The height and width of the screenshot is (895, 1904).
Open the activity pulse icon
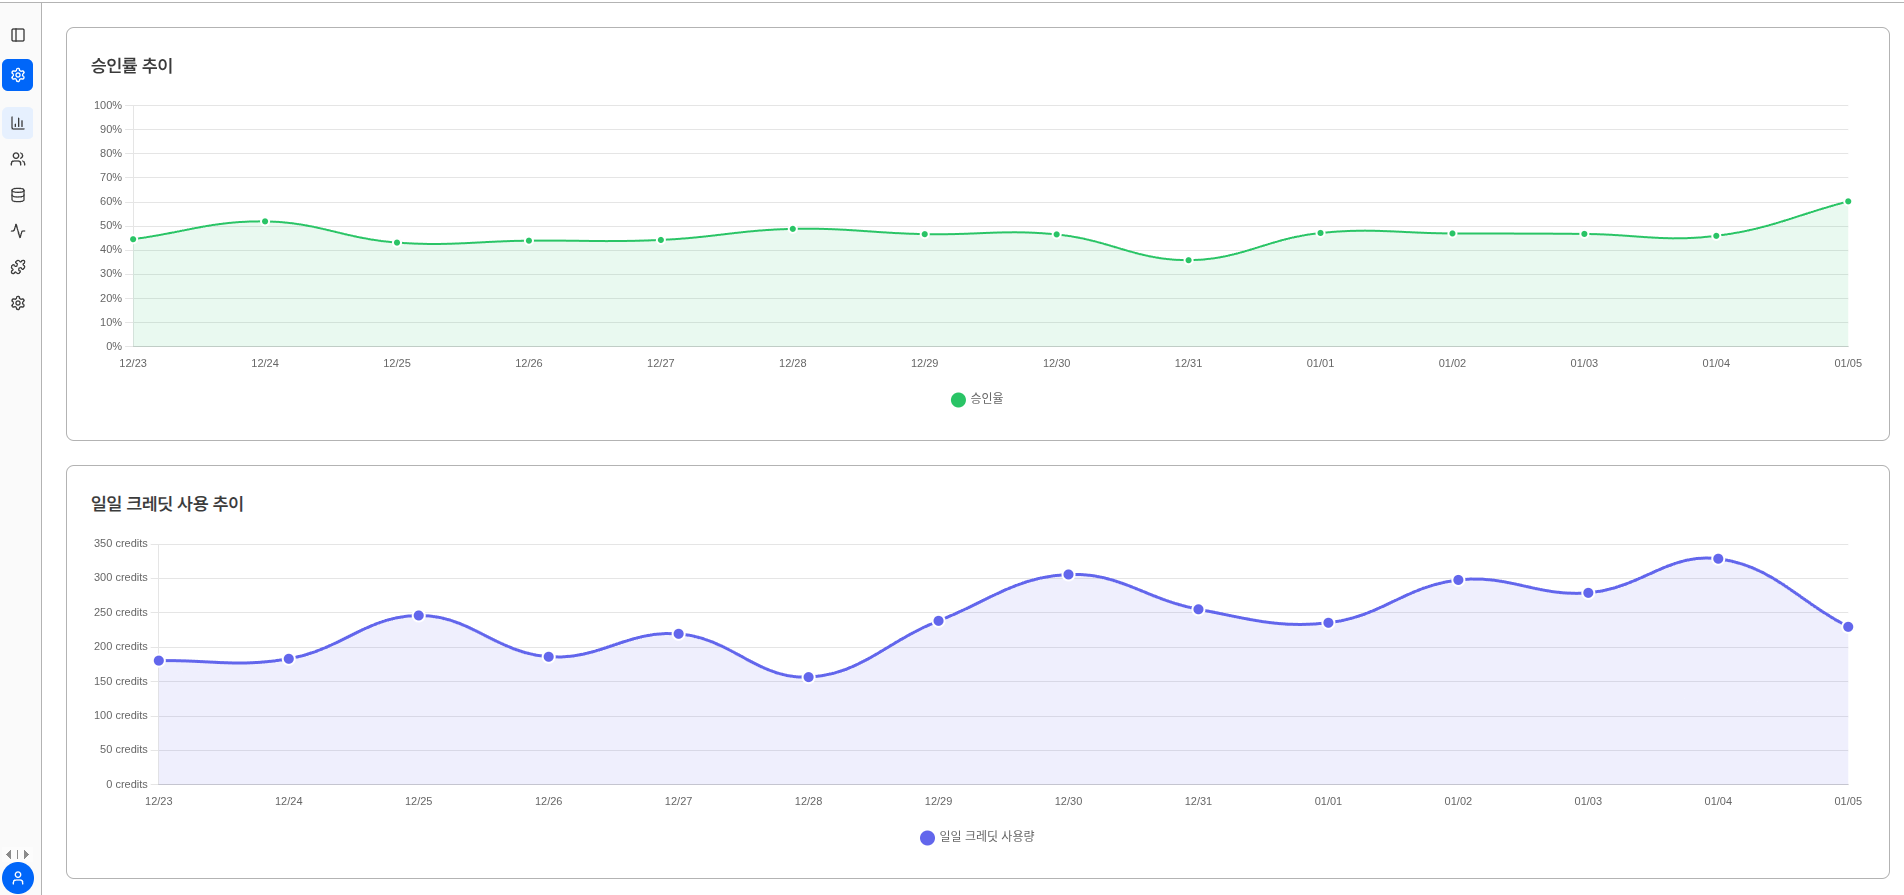click(18, 231)
